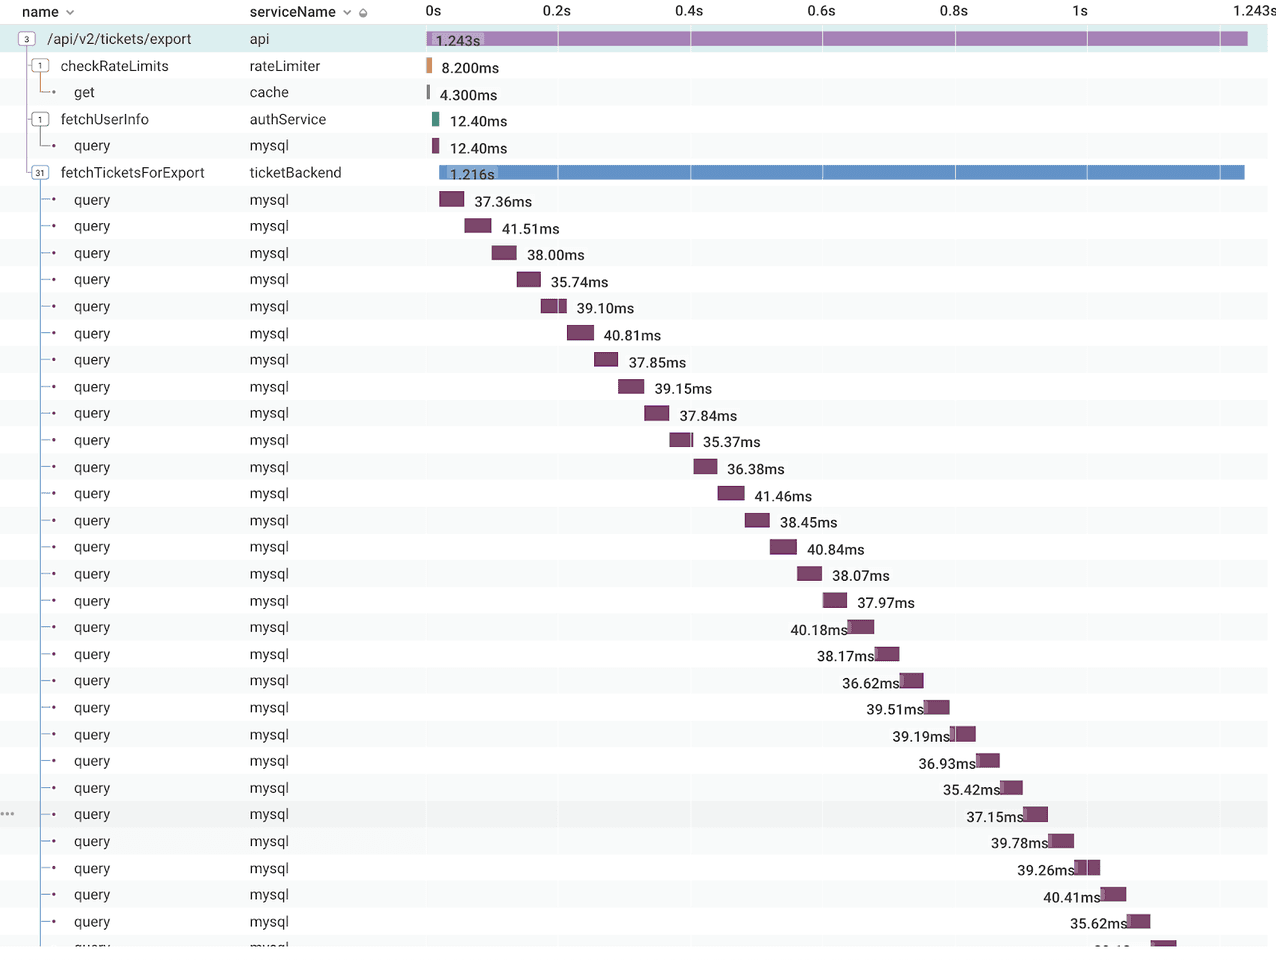Click the filter icon beside the serviceName header
This screenshot has width=1276, height=960.
pyautogui.click(x=361, y=12)
